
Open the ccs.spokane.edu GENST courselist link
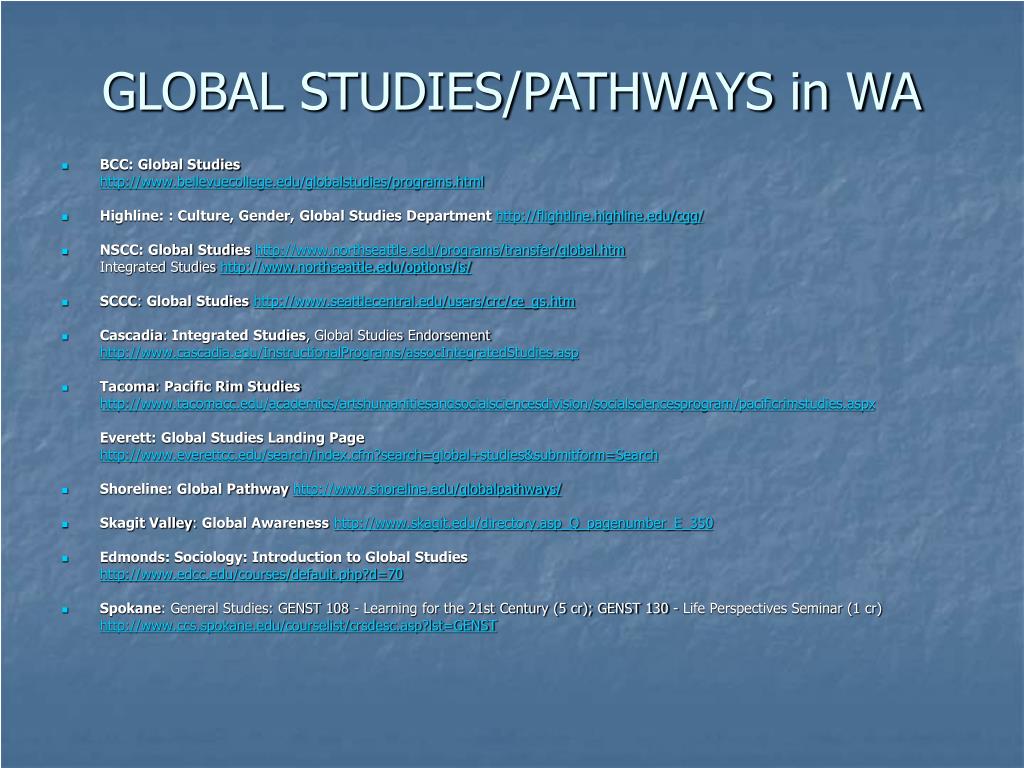coord(298,626)
